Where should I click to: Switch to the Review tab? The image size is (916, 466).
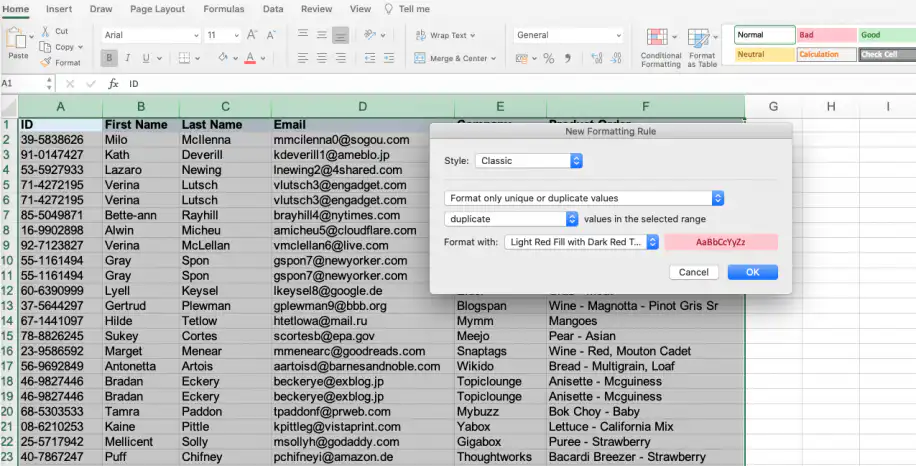click(x=316, y=9)
